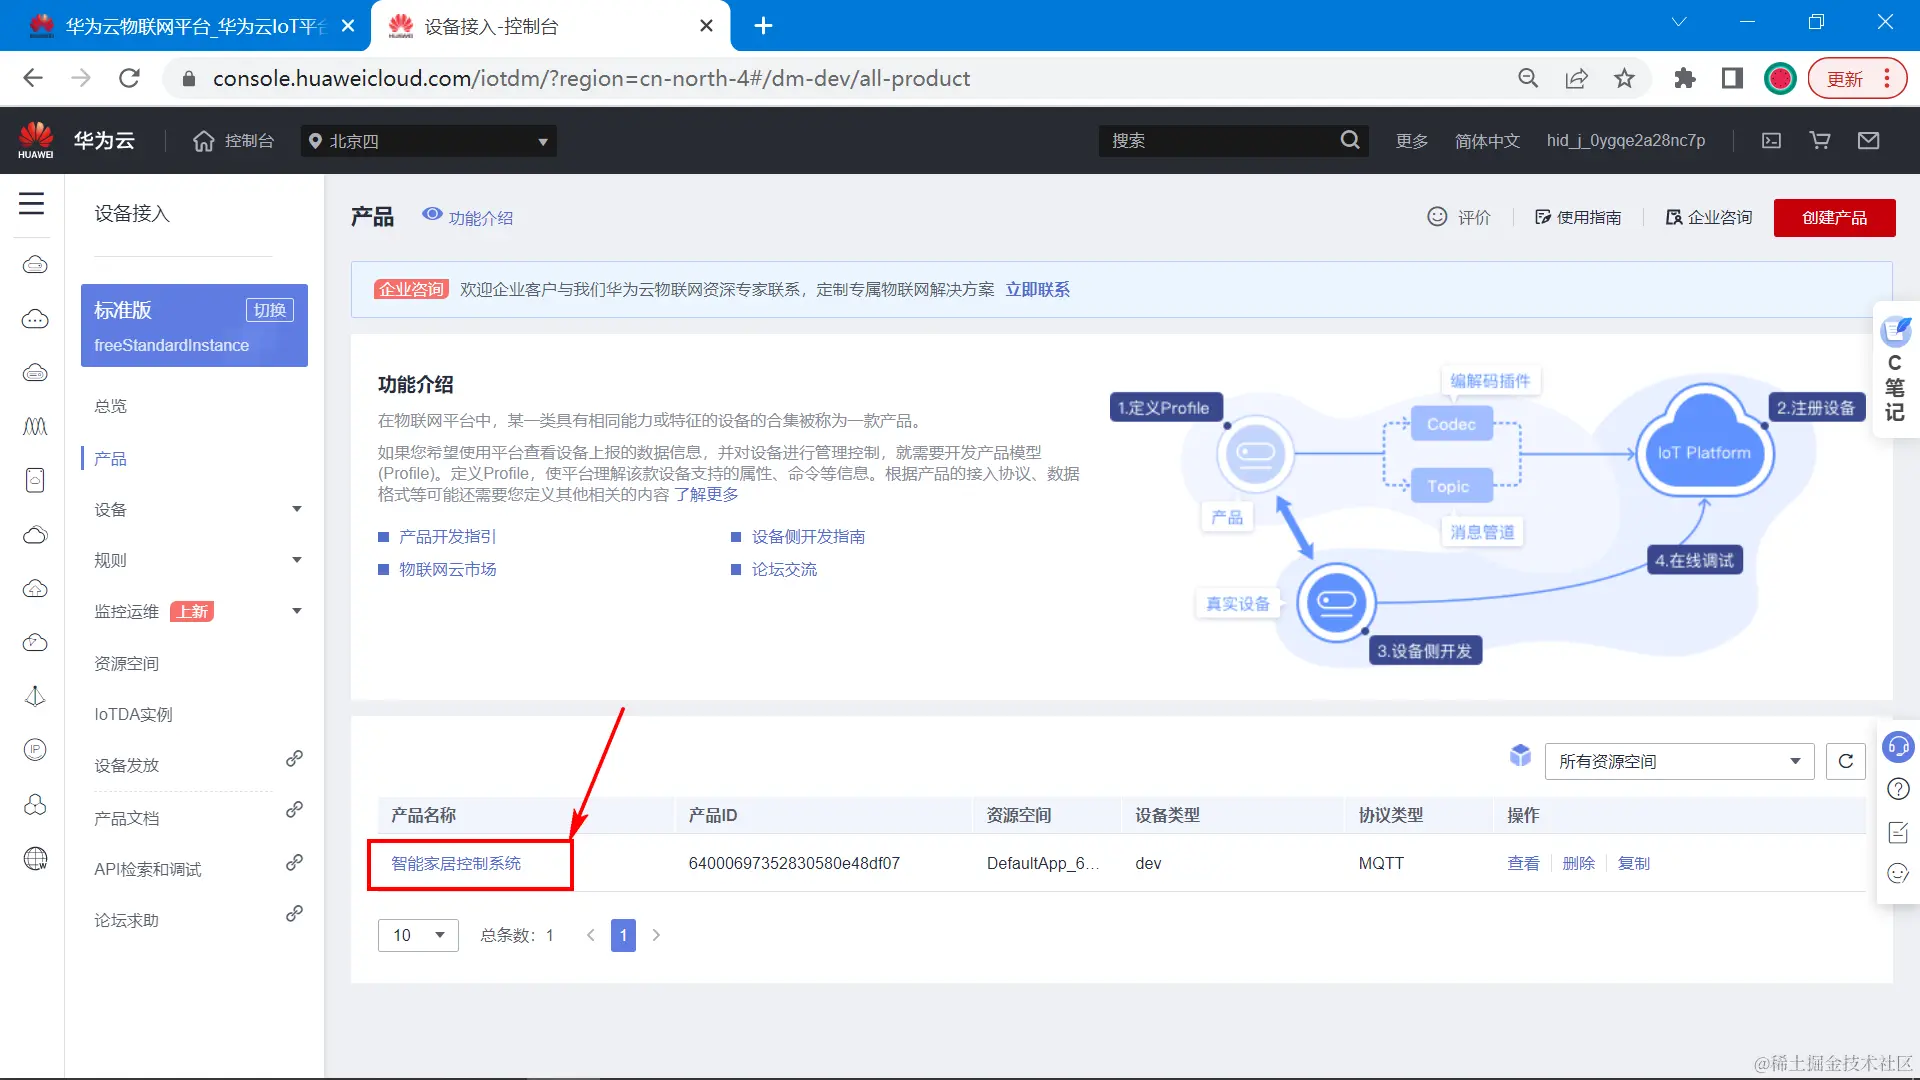Screen dimensions: 1920x1080
Task: Open the 使用指南 link
Action: (x=1578, y=217)
